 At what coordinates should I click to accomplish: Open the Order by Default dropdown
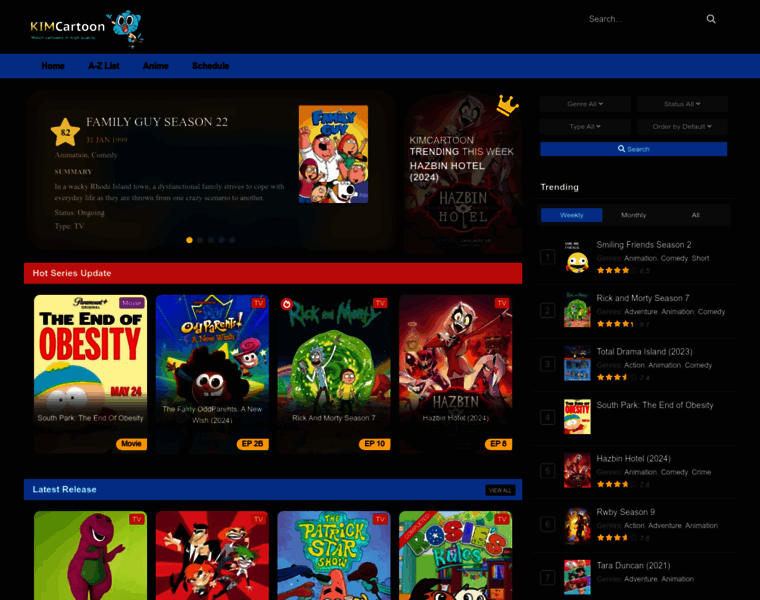[682, 126]
